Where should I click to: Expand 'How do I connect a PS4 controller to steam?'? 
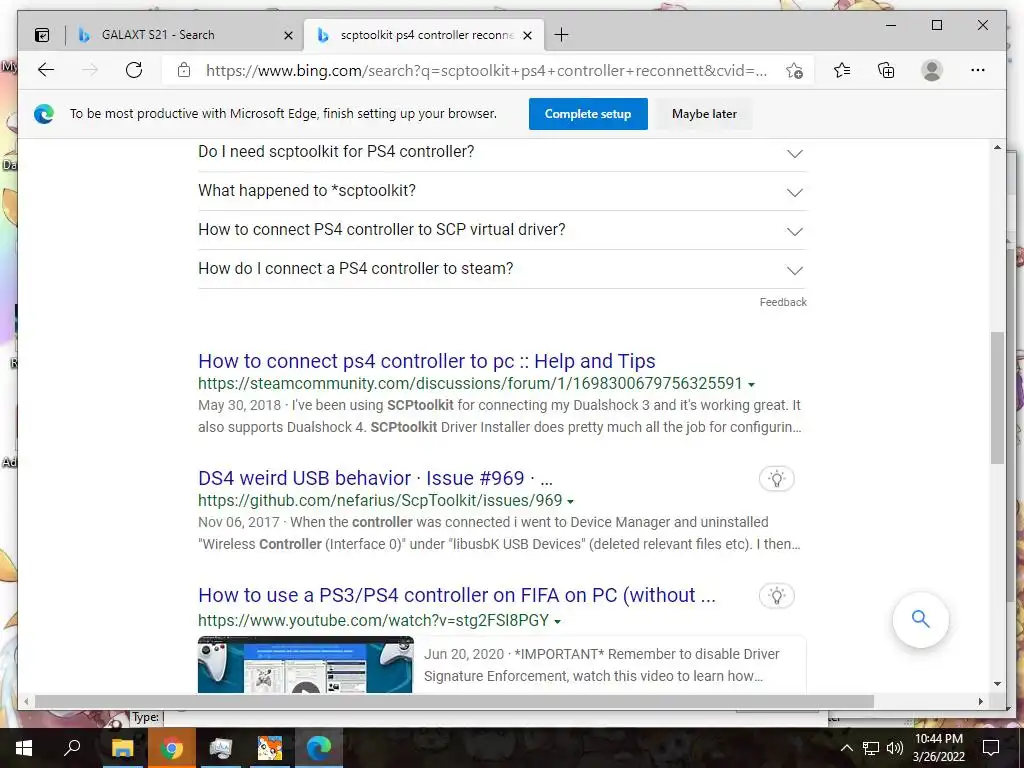(502, 269)
